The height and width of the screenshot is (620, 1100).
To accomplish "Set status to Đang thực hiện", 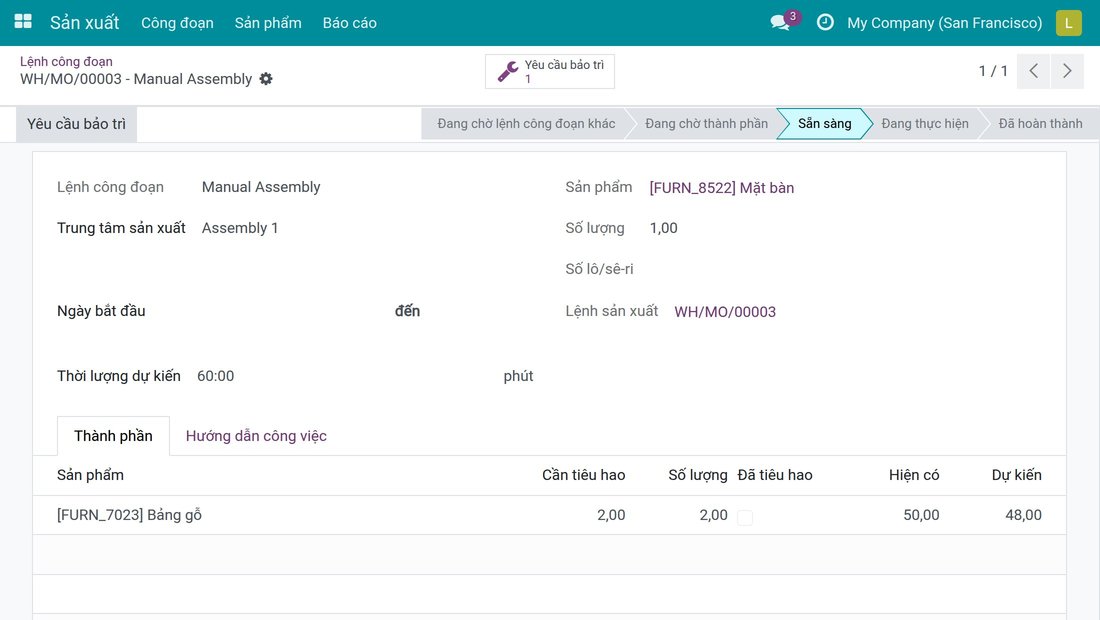I will pyautogui.click(x=925, y=123).
